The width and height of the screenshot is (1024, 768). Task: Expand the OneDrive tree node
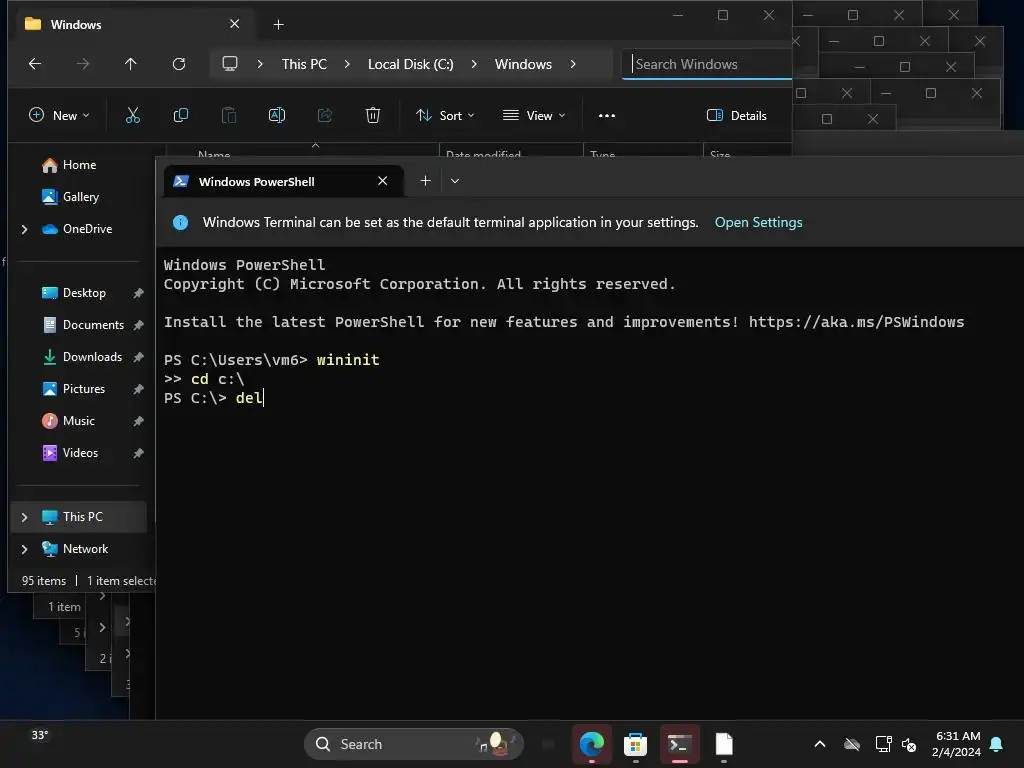click(24, 229)
